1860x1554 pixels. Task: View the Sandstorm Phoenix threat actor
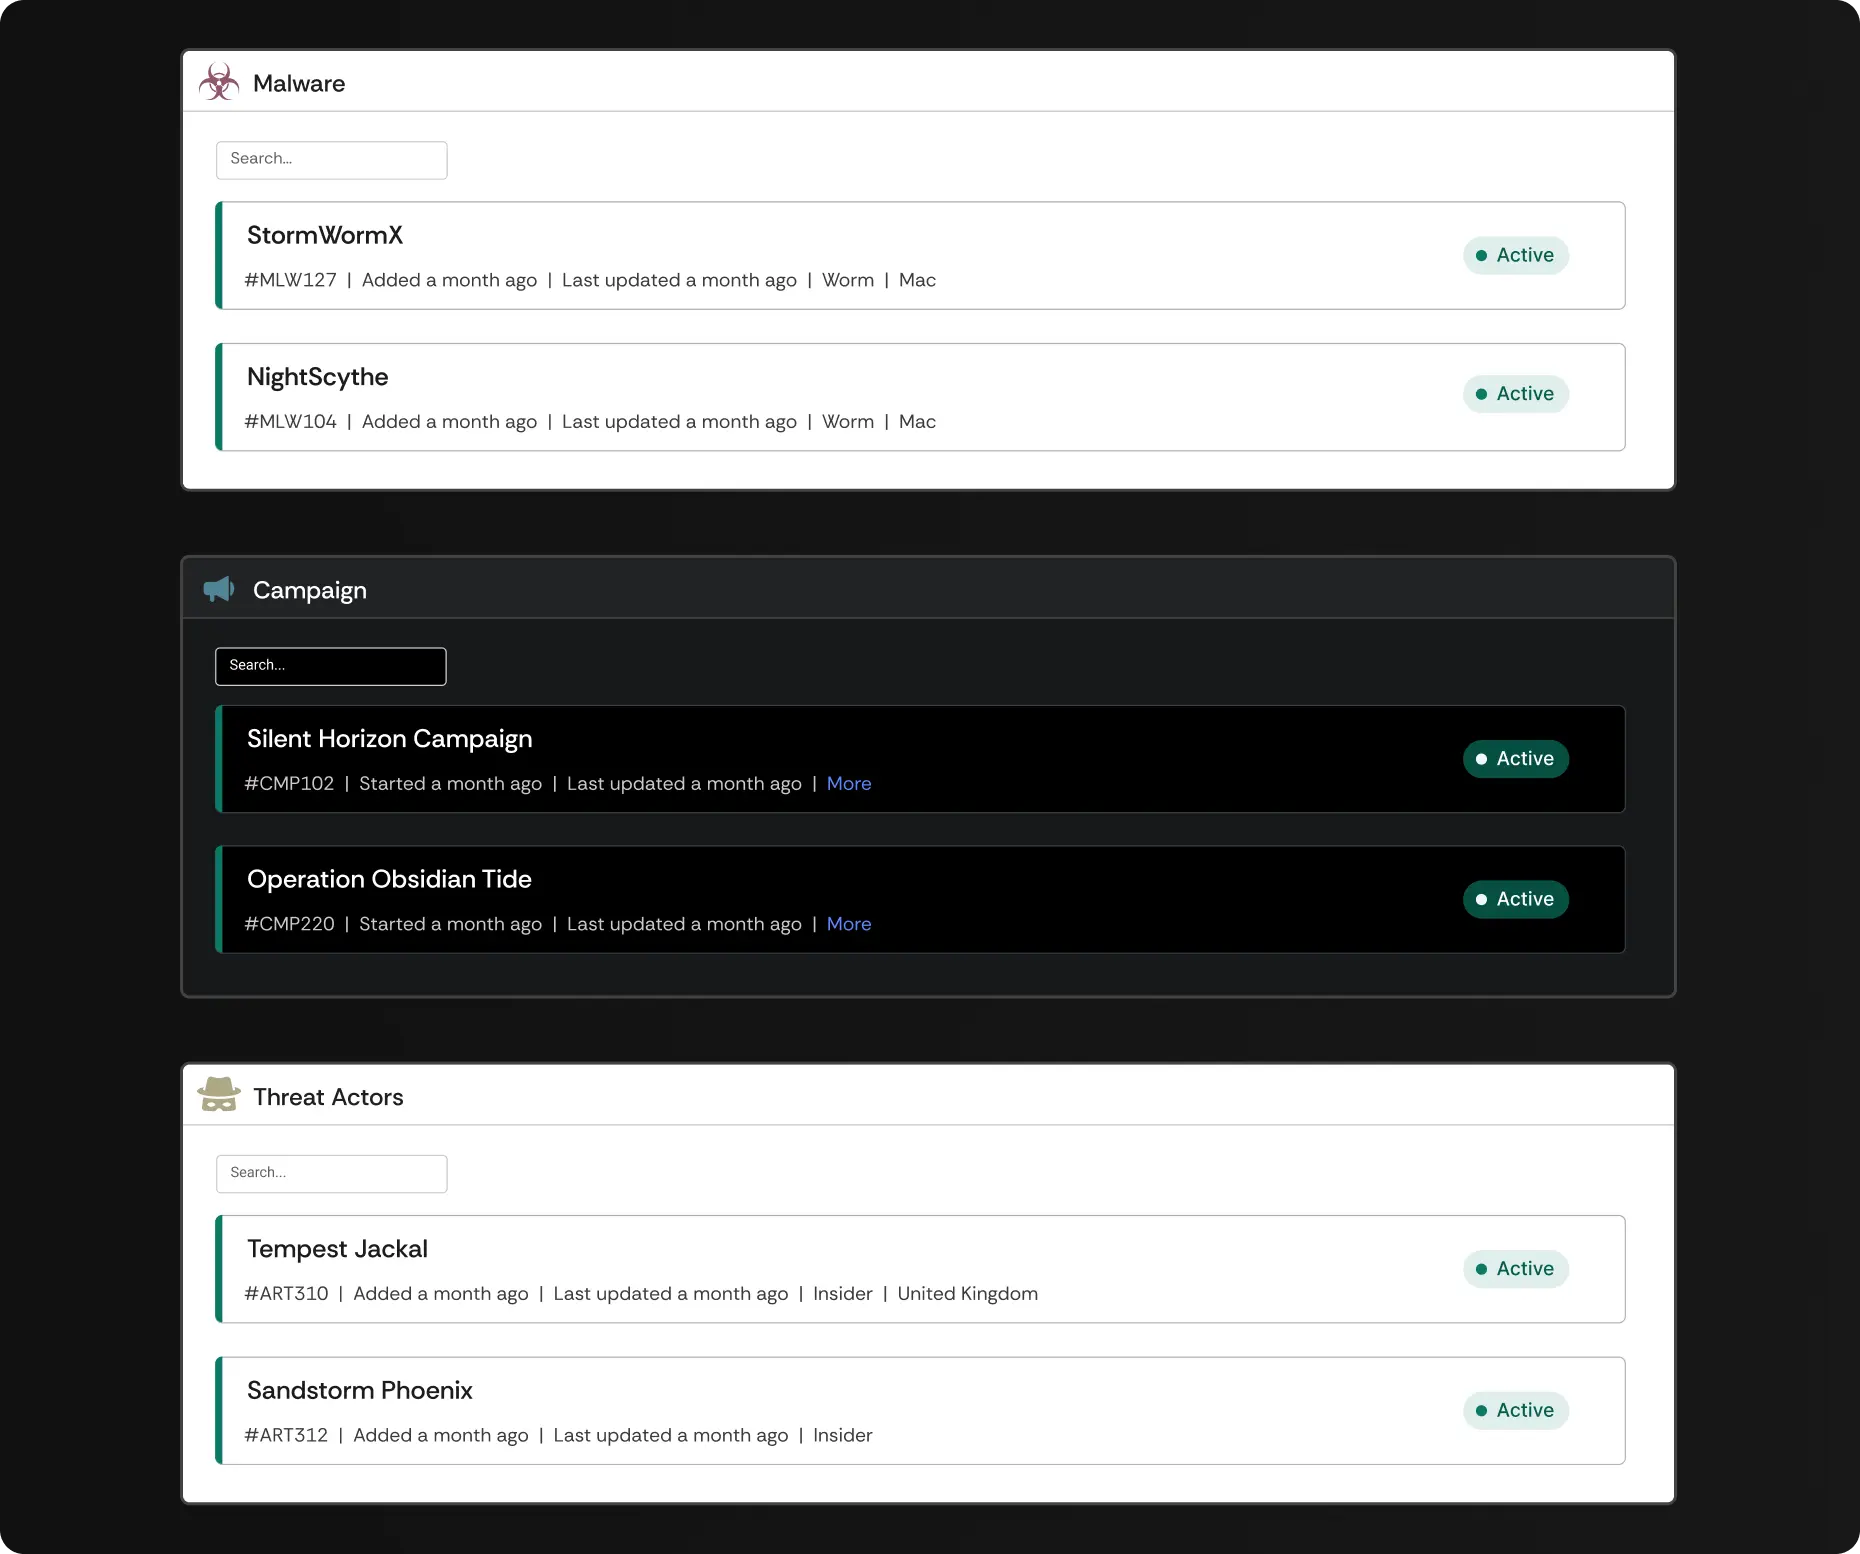(x=359, y=1391)
